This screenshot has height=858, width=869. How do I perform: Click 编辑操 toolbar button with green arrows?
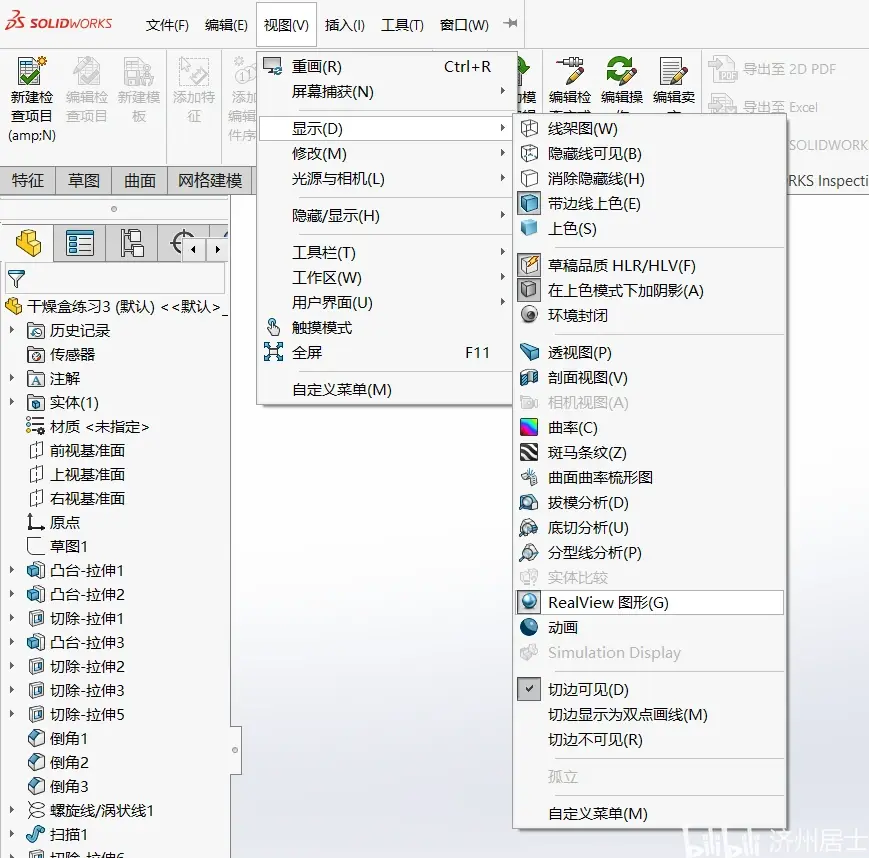[x=622, y=80]
